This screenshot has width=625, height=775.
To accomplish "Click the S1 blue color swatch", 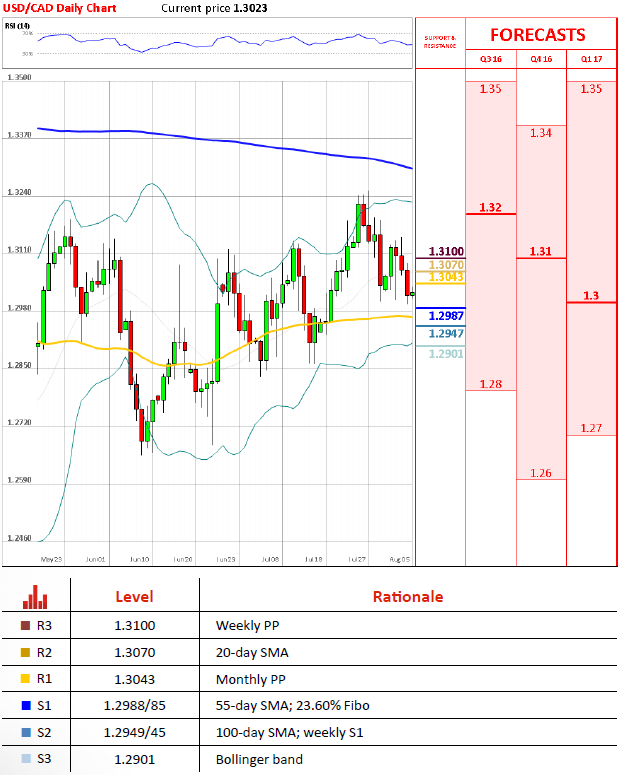I will coord(26,705).
